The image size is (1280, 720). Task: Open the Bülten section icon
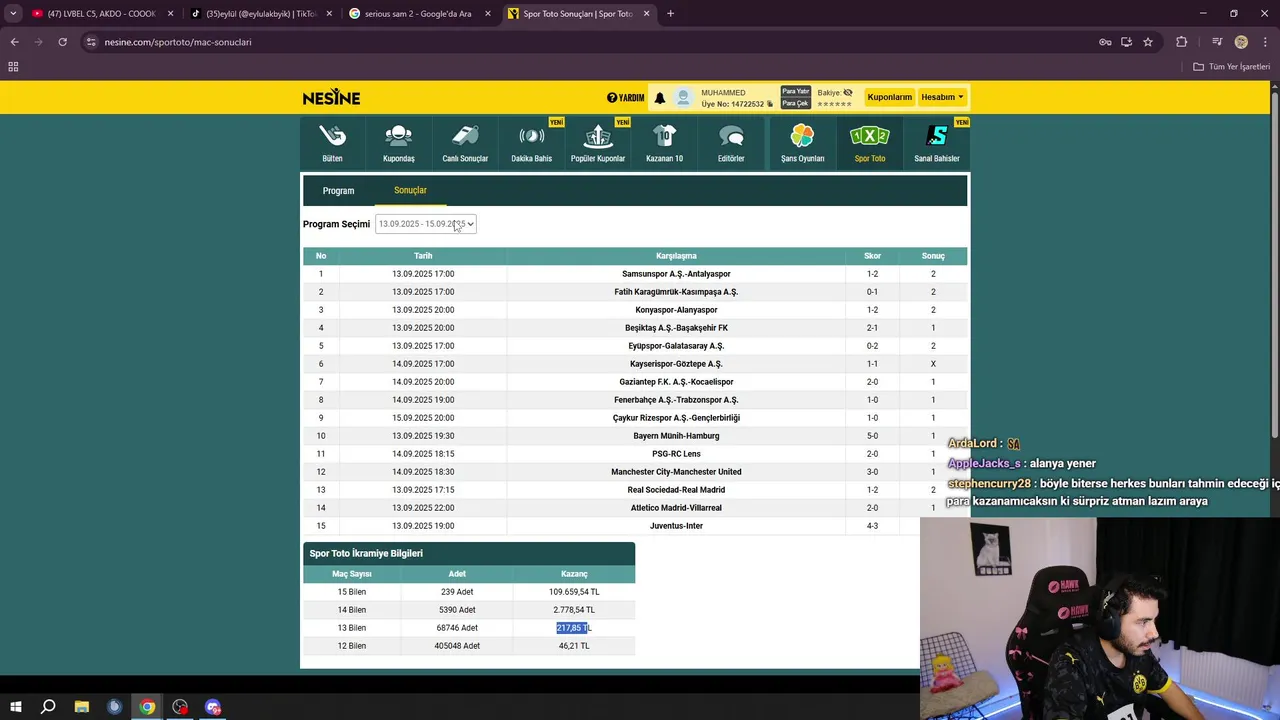click(x=332, y=143)
